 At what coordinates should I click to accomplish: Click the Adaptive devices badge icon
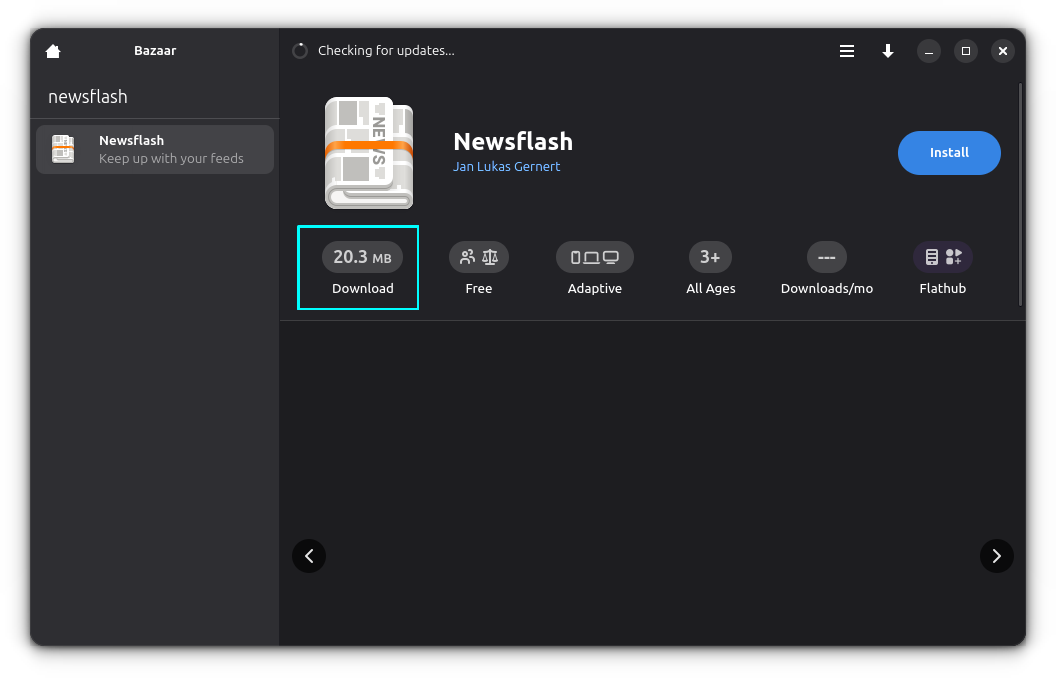pos(594,256)
